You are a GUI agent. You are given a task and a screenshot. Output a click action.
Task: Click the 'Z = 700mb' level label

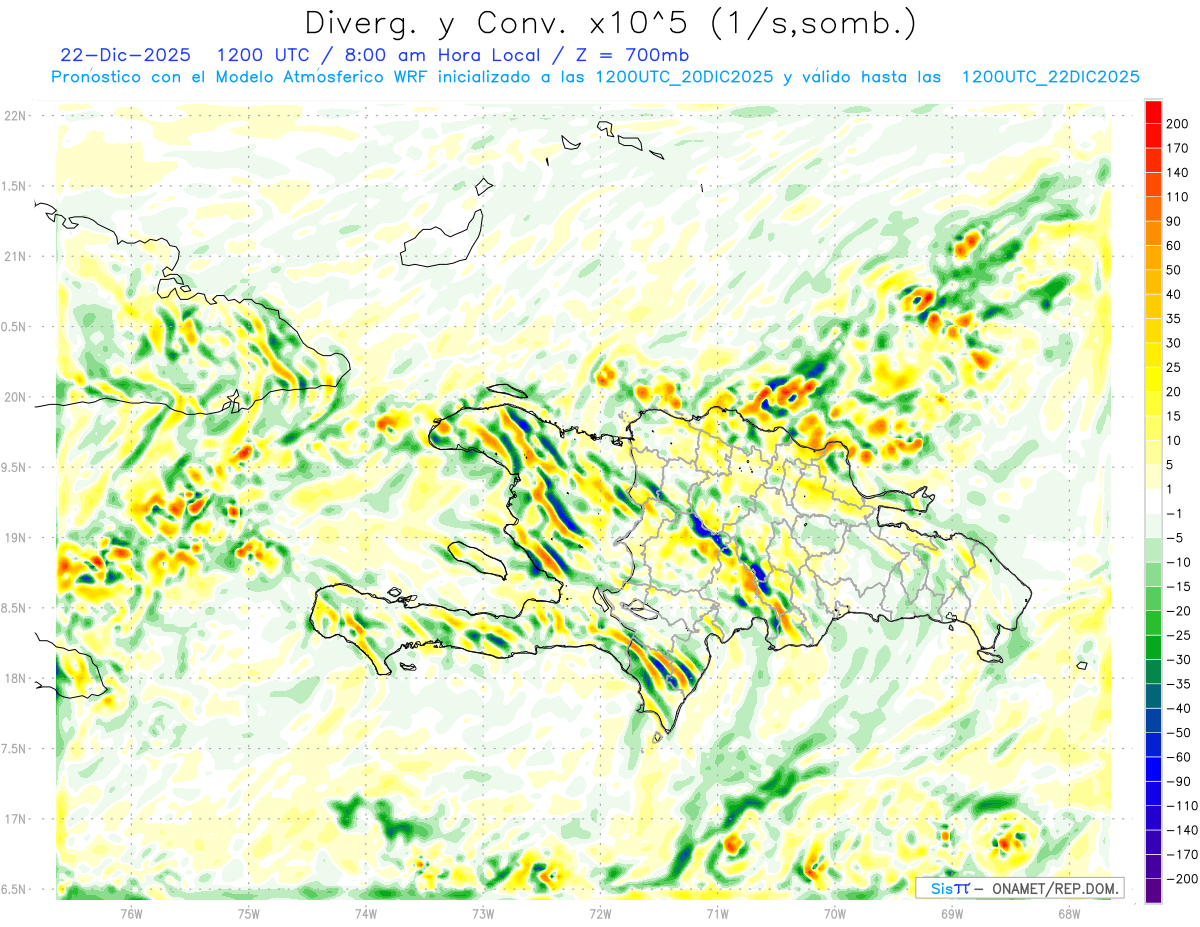pyautogui.click(x=632, y=54)
